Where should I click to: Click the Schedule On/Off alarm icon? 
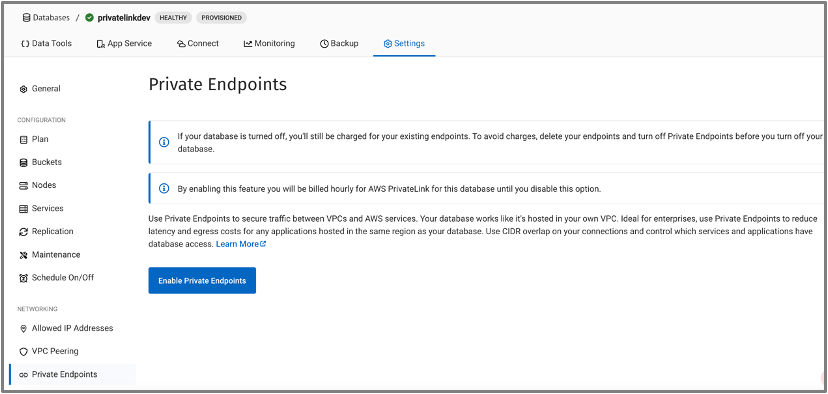tap(23, 278)
